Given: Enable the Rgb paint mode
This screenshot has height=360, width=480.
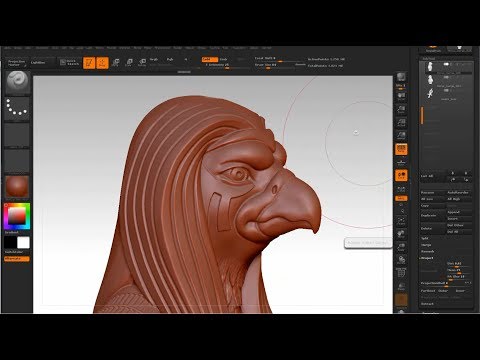Looking at the screenshot, I should [x=170, y=59].
